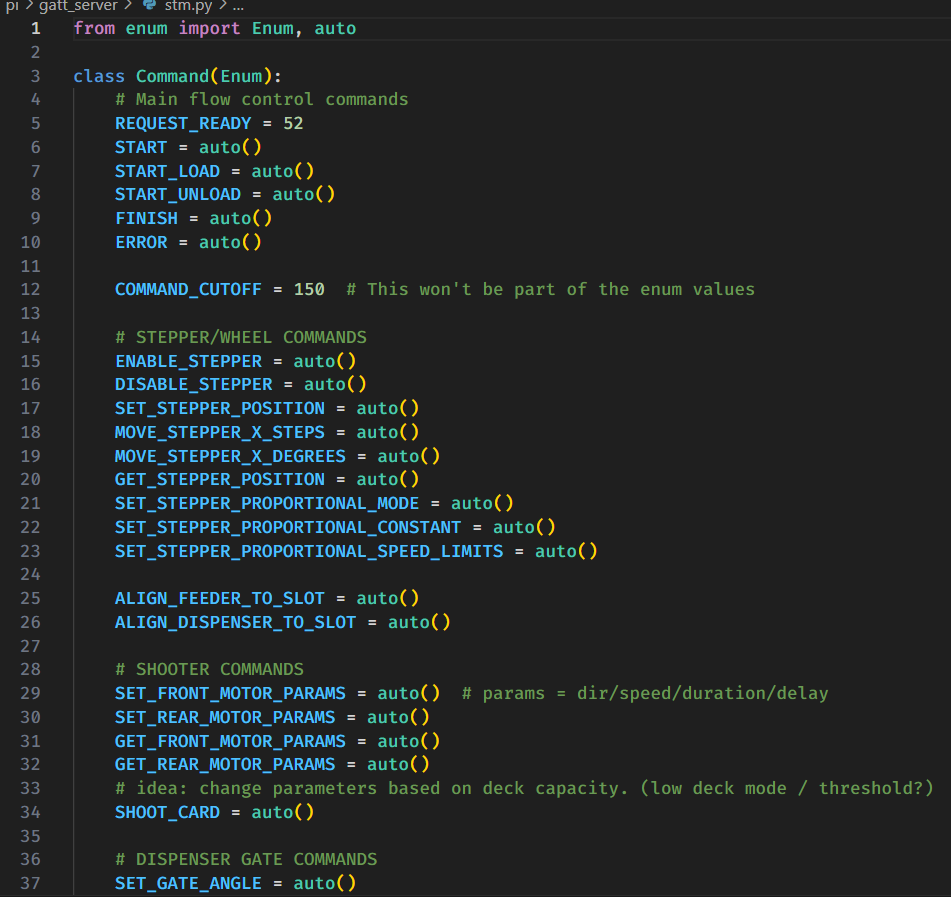Viewport: 951px width, 897px height.
Task: Click line number 37 in the gutter
Action: coord(30,883)
